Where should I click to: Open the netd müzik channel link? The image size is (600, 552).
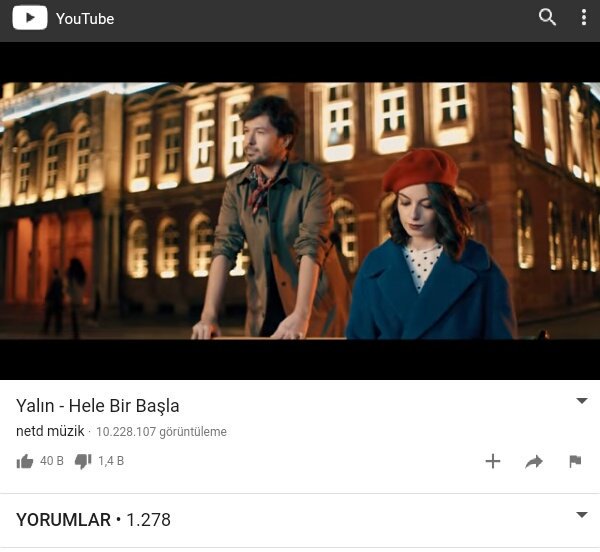pos(50,431)
